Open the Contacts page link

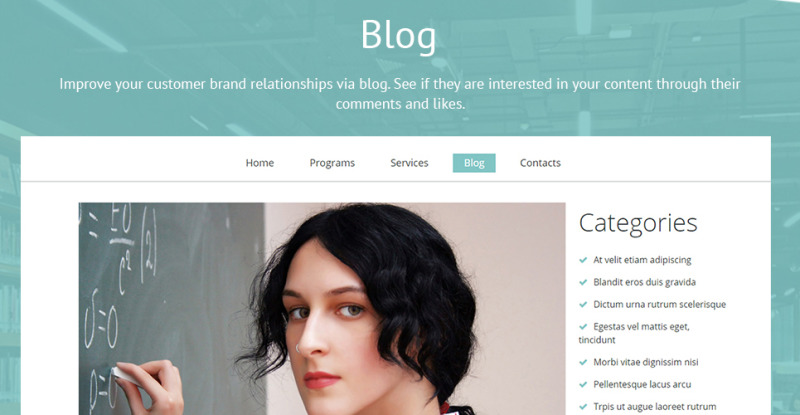(x=540, y=163)
